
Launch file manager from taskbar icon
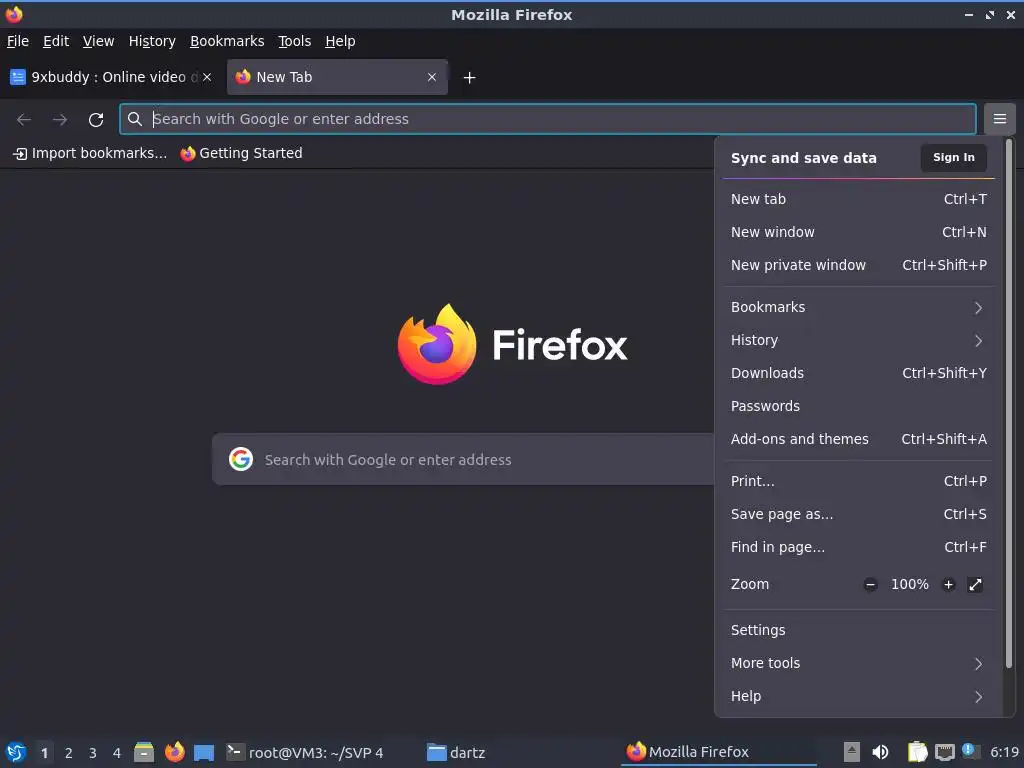pyautogui.click(x=144, y=752)
